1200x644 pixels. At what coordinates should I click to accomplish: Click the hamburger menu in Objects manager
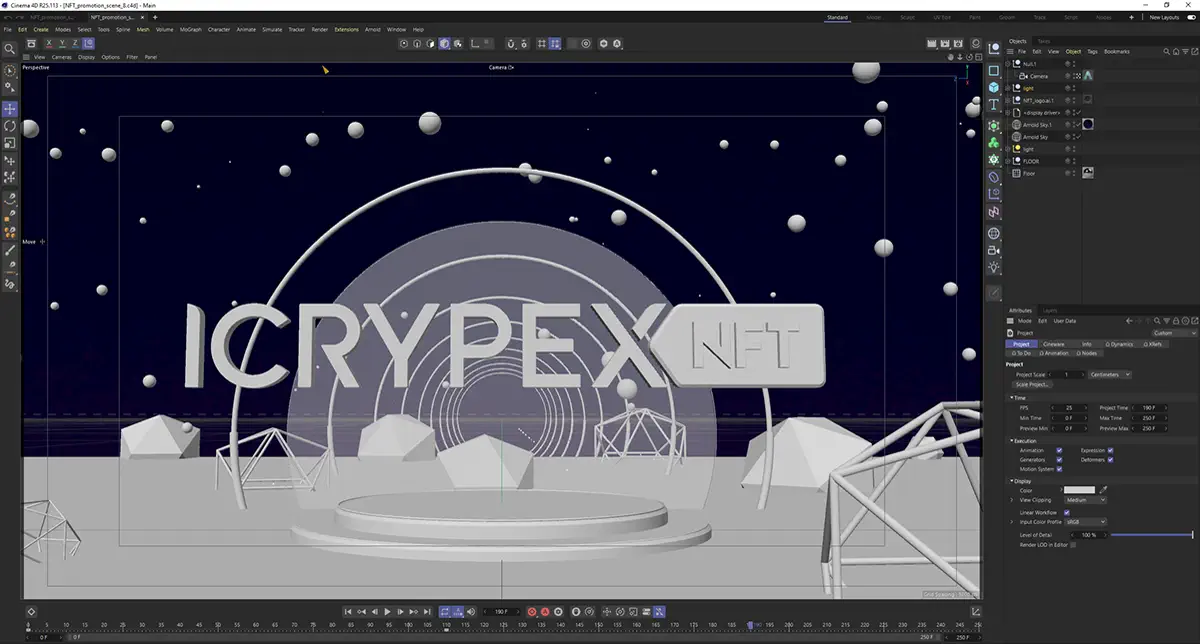[x=1010, y=51]
